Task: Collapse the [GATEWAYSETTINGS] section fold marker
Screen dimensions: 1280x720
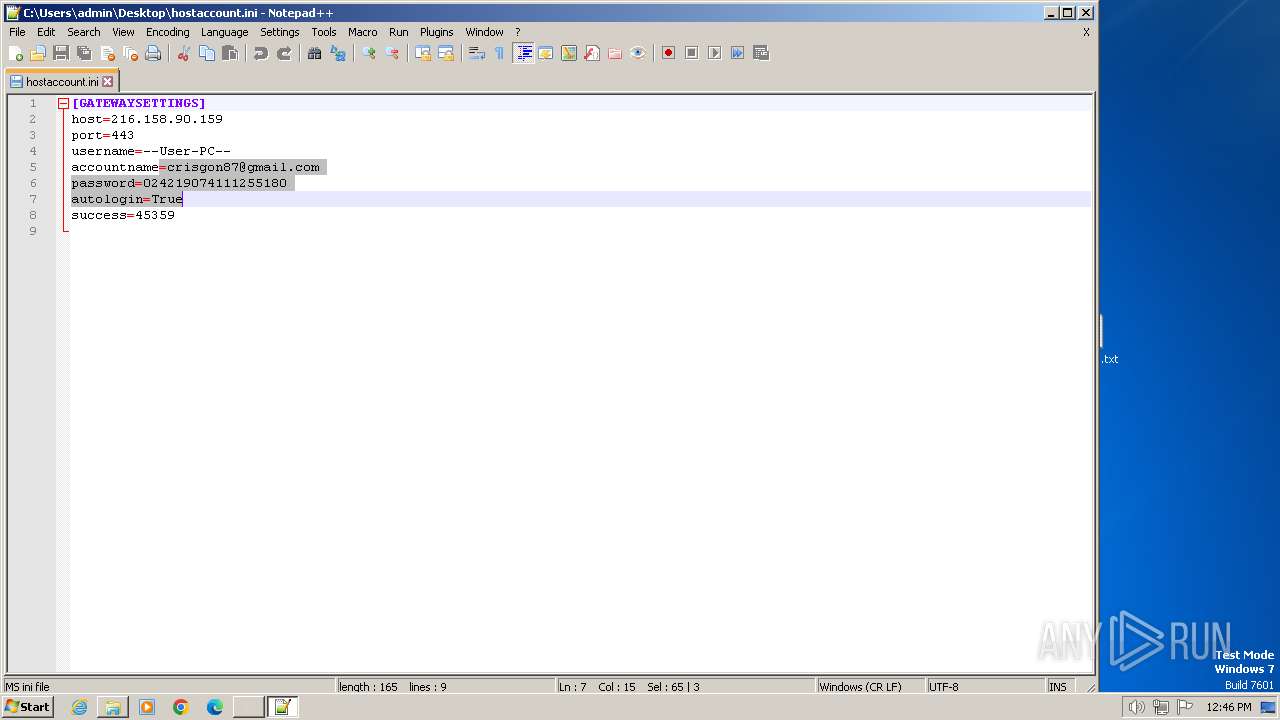Action: 63,103
